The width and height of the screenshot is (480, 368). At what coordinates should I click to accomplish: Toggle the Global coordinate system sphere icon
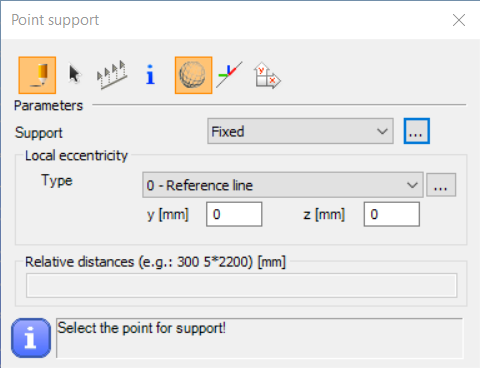(x=193, y=75)
